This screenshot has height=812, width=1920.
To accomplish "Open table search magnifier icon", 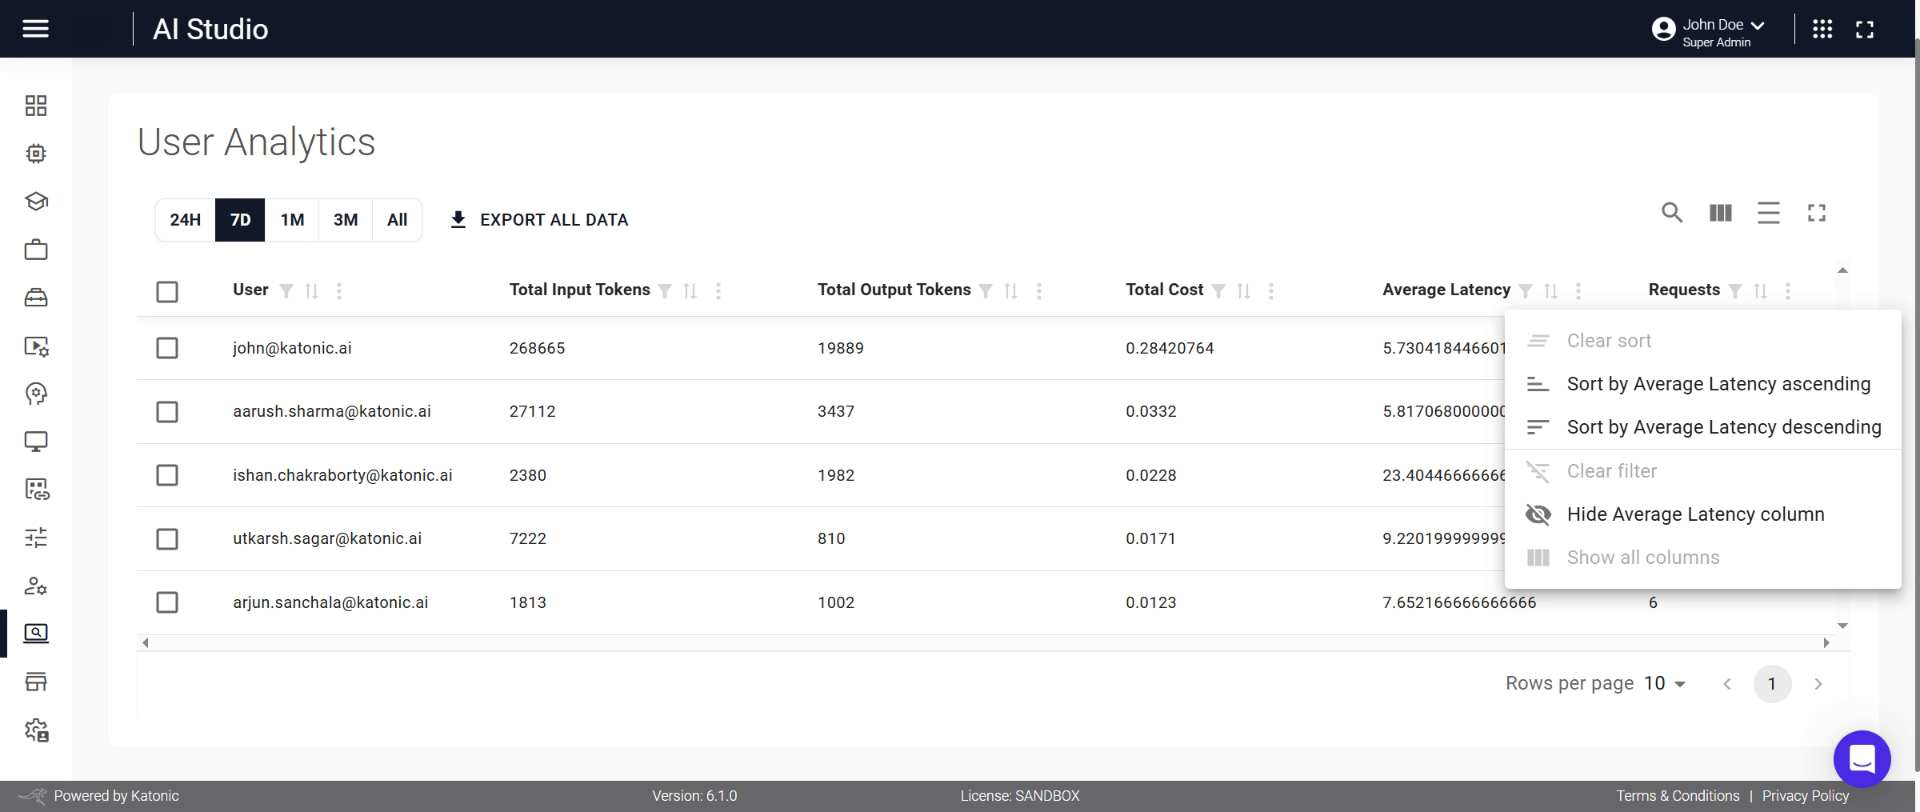I will [1672, 212].
